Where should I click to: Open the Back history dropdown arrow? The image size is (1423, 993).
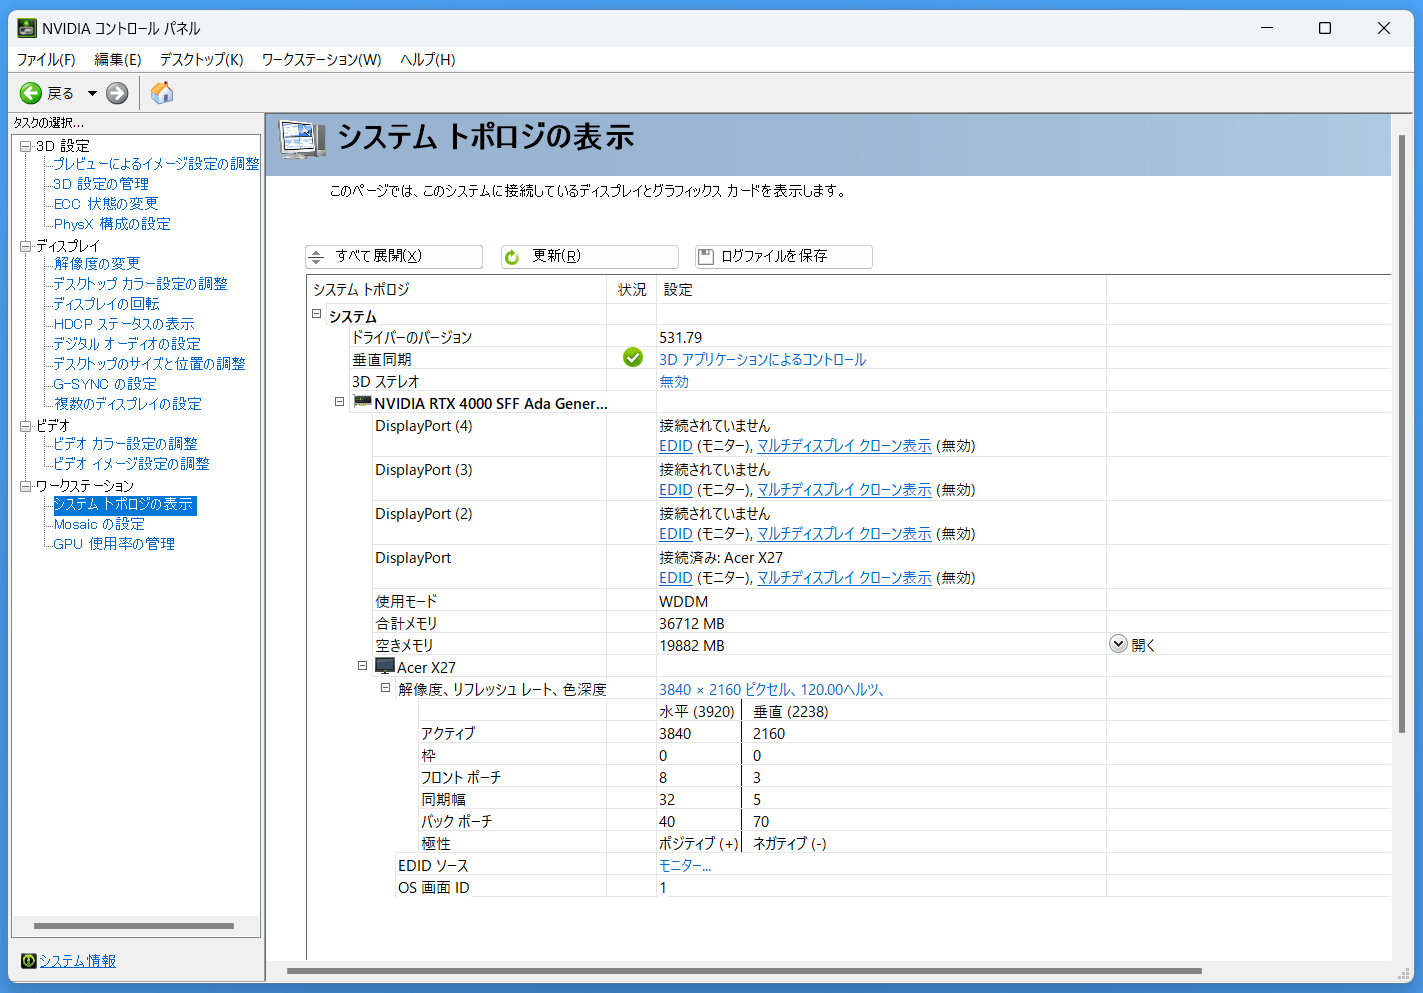pyautogui.click(x=92, y=93)
